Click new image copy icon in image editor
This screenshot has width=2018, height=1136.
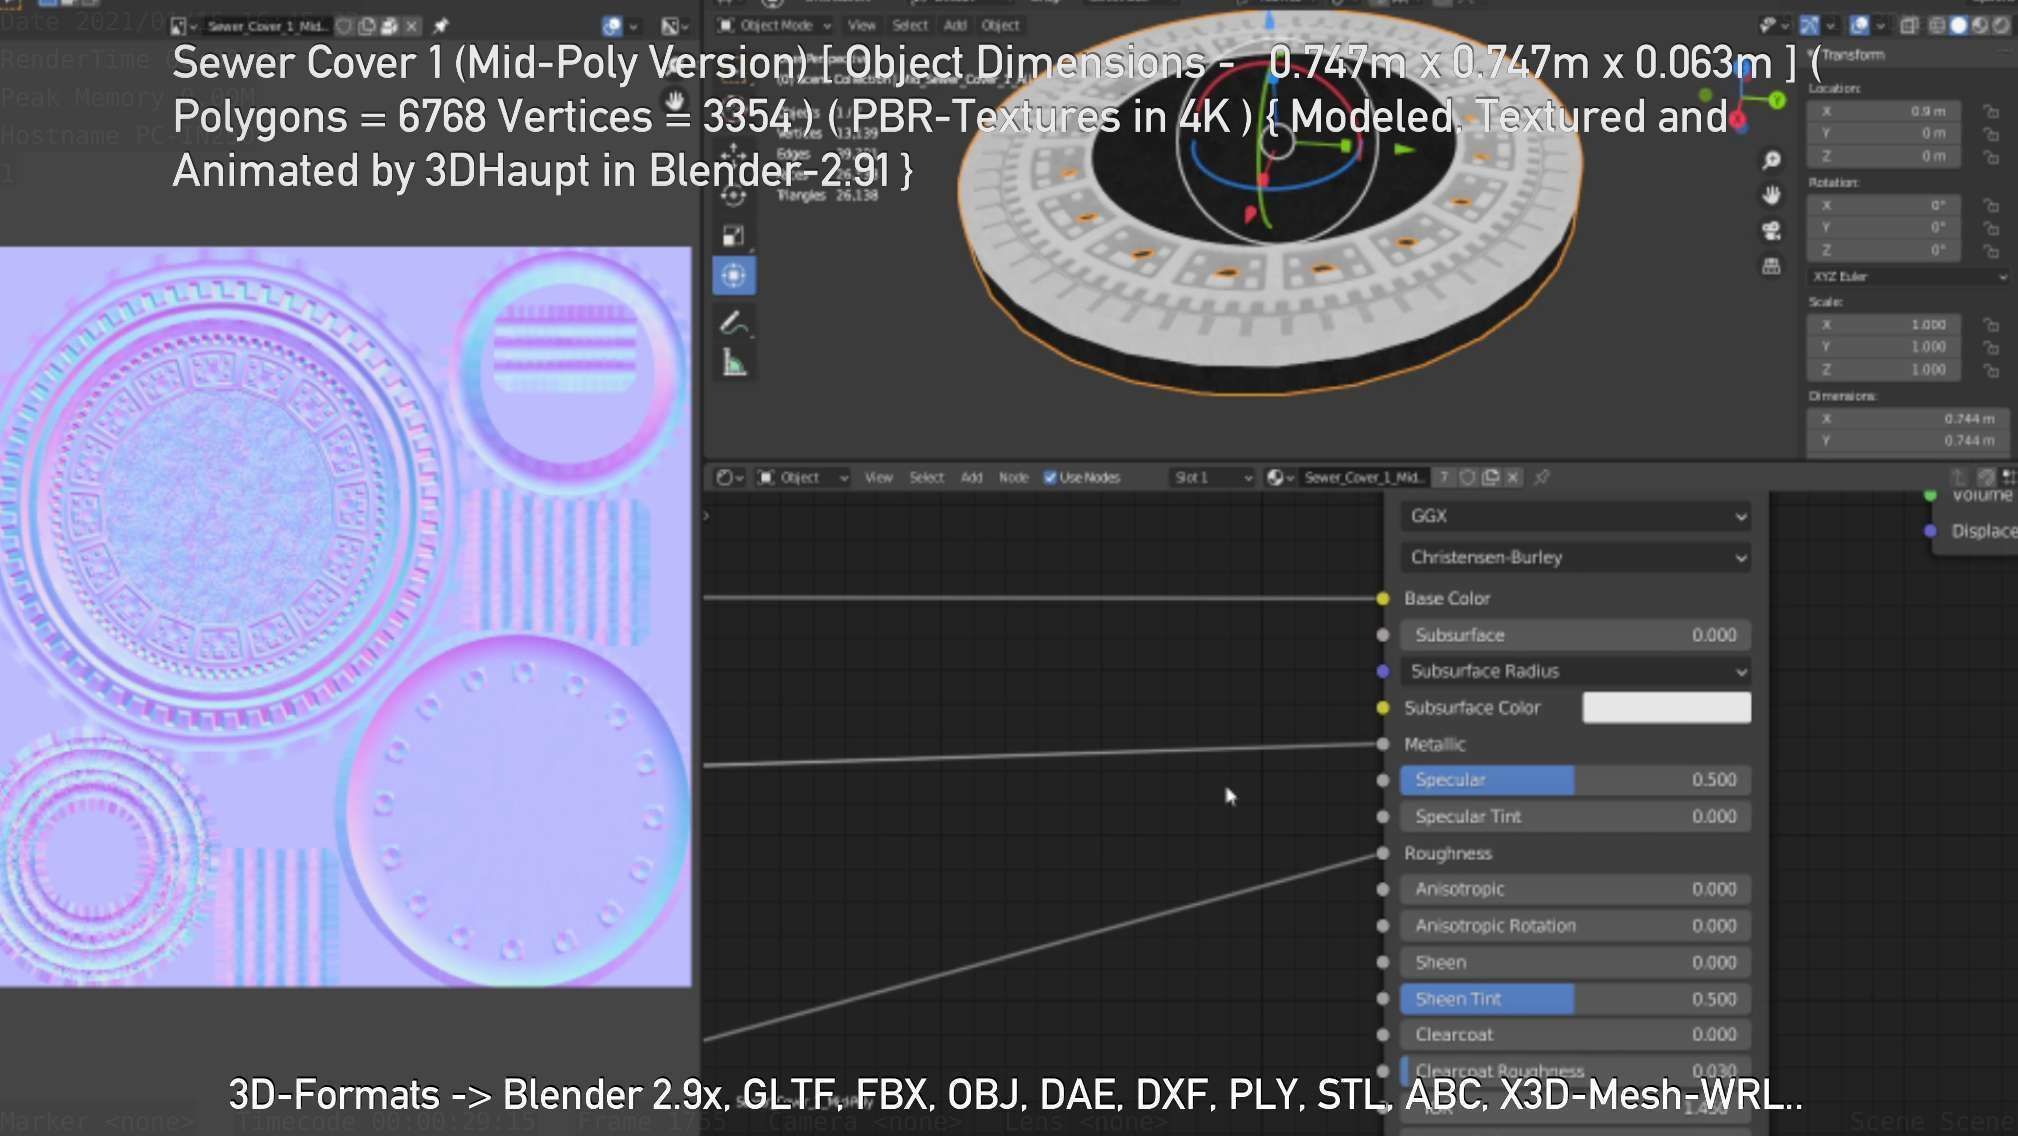367,26
